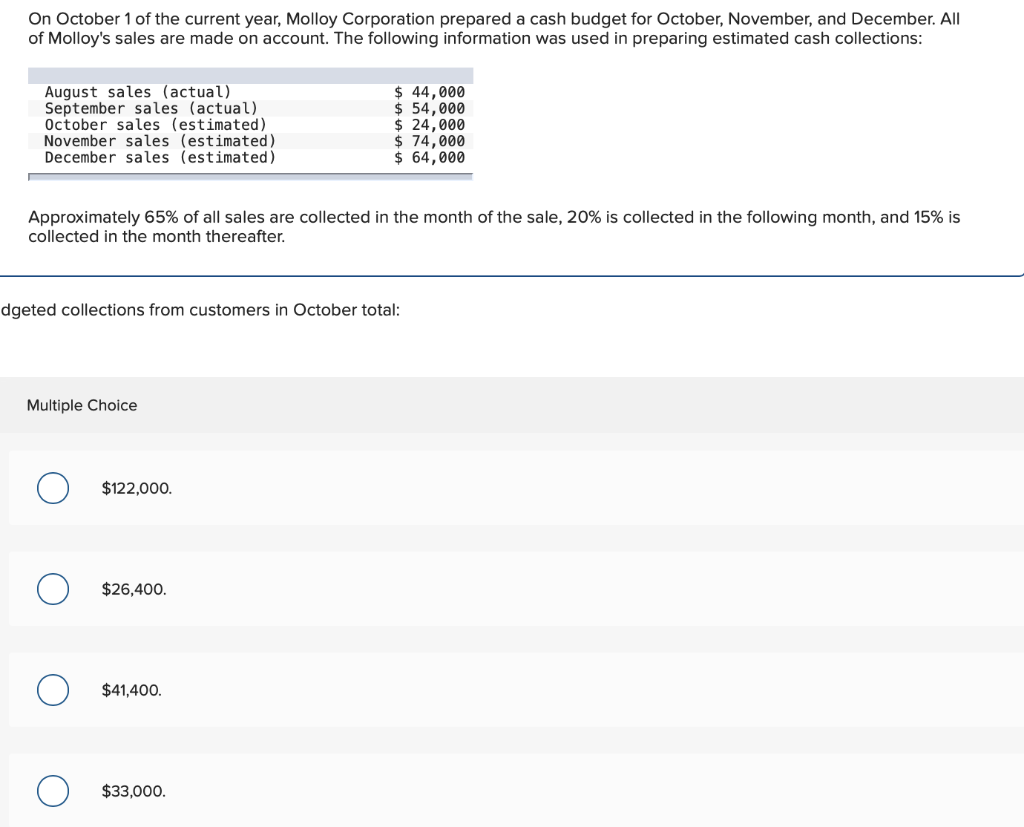Click the $122,000 answer label text
The width and height of the screenshot is (1024, 827).
136,488
